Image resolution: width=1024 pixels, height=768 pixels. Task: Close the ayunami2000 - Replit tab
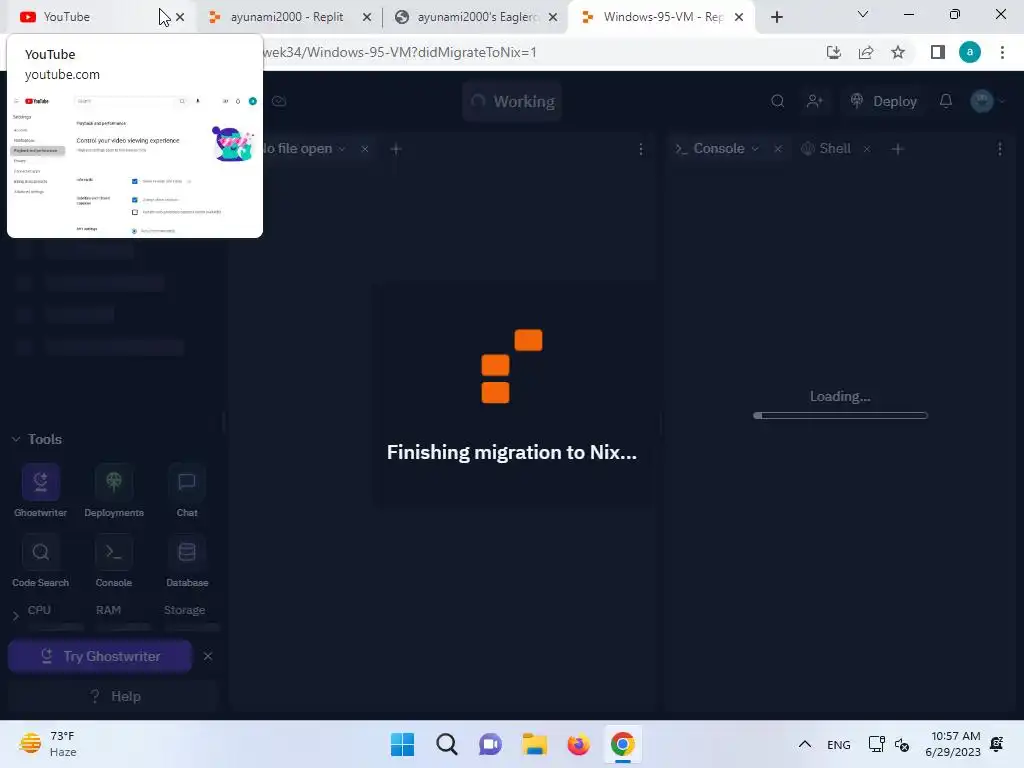coord(367,17)
